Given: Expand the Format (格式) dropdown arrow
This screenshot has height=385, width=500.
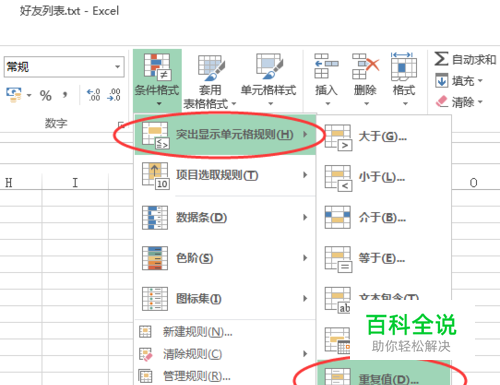Looking at the screenshot, I should tap(405, 104).
